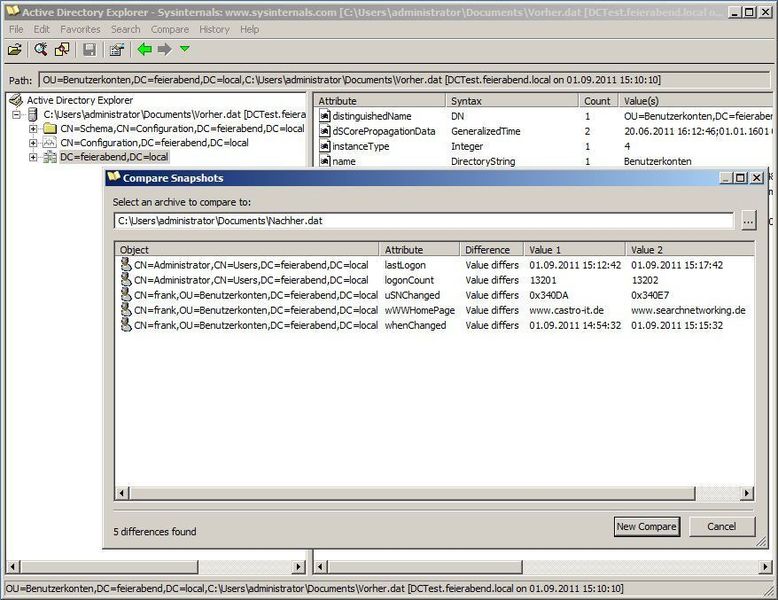Open the History menu

click(214, 29)
